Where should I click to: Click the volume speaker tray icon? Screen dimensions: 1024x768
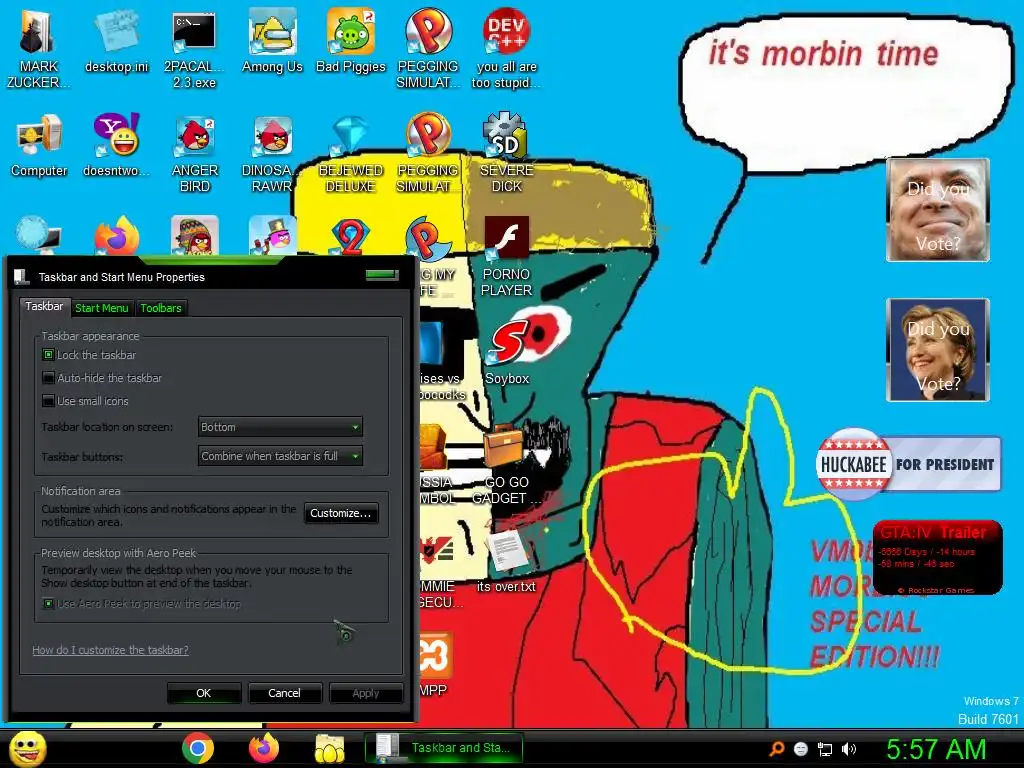click(x=848, y=749)
